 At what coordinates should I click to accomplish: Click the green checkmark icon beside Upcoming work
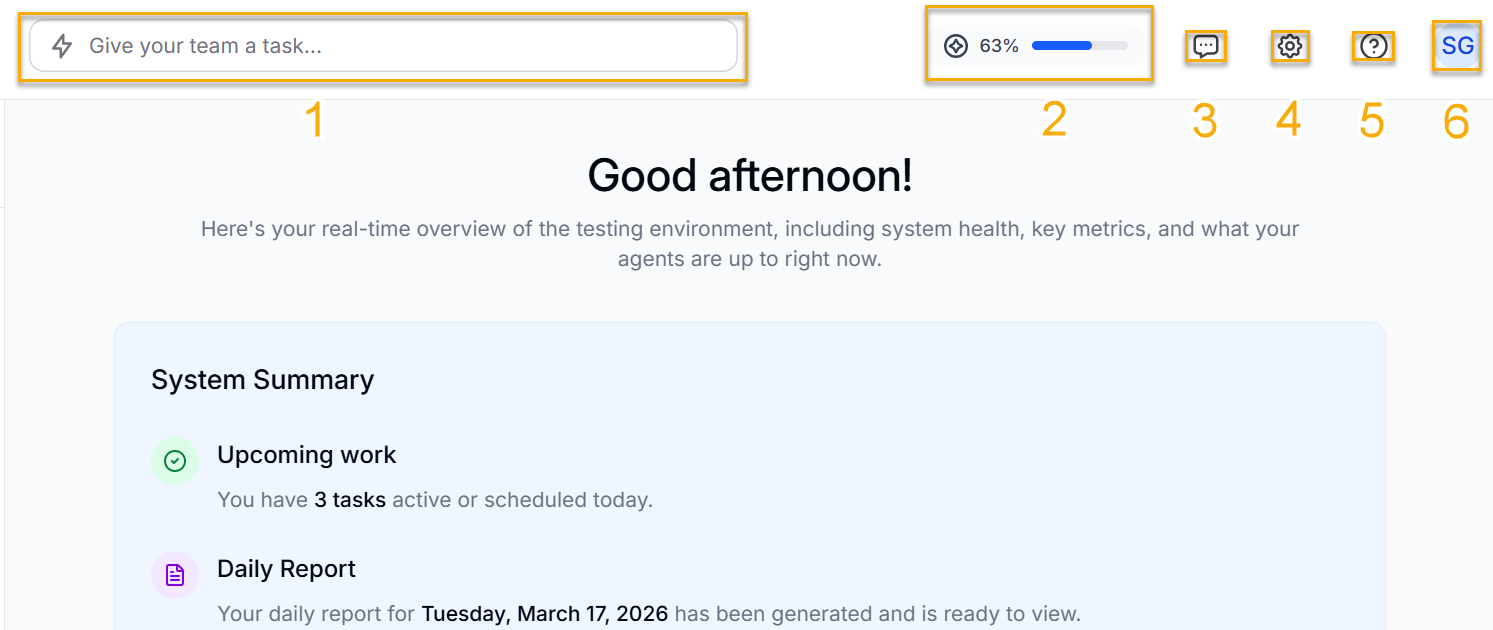pyautogui.click(x=175, y=461)
